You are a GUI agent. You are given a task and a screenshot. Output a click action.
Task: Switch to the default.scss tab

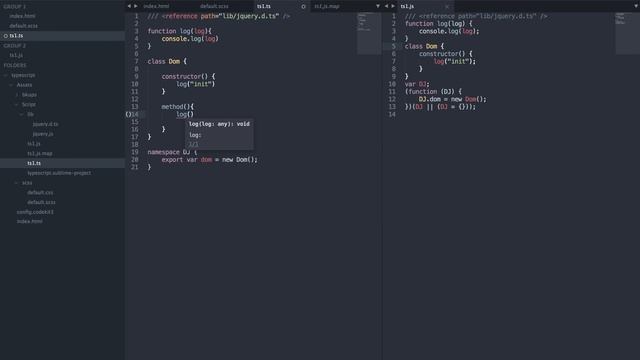click(214, 6)
